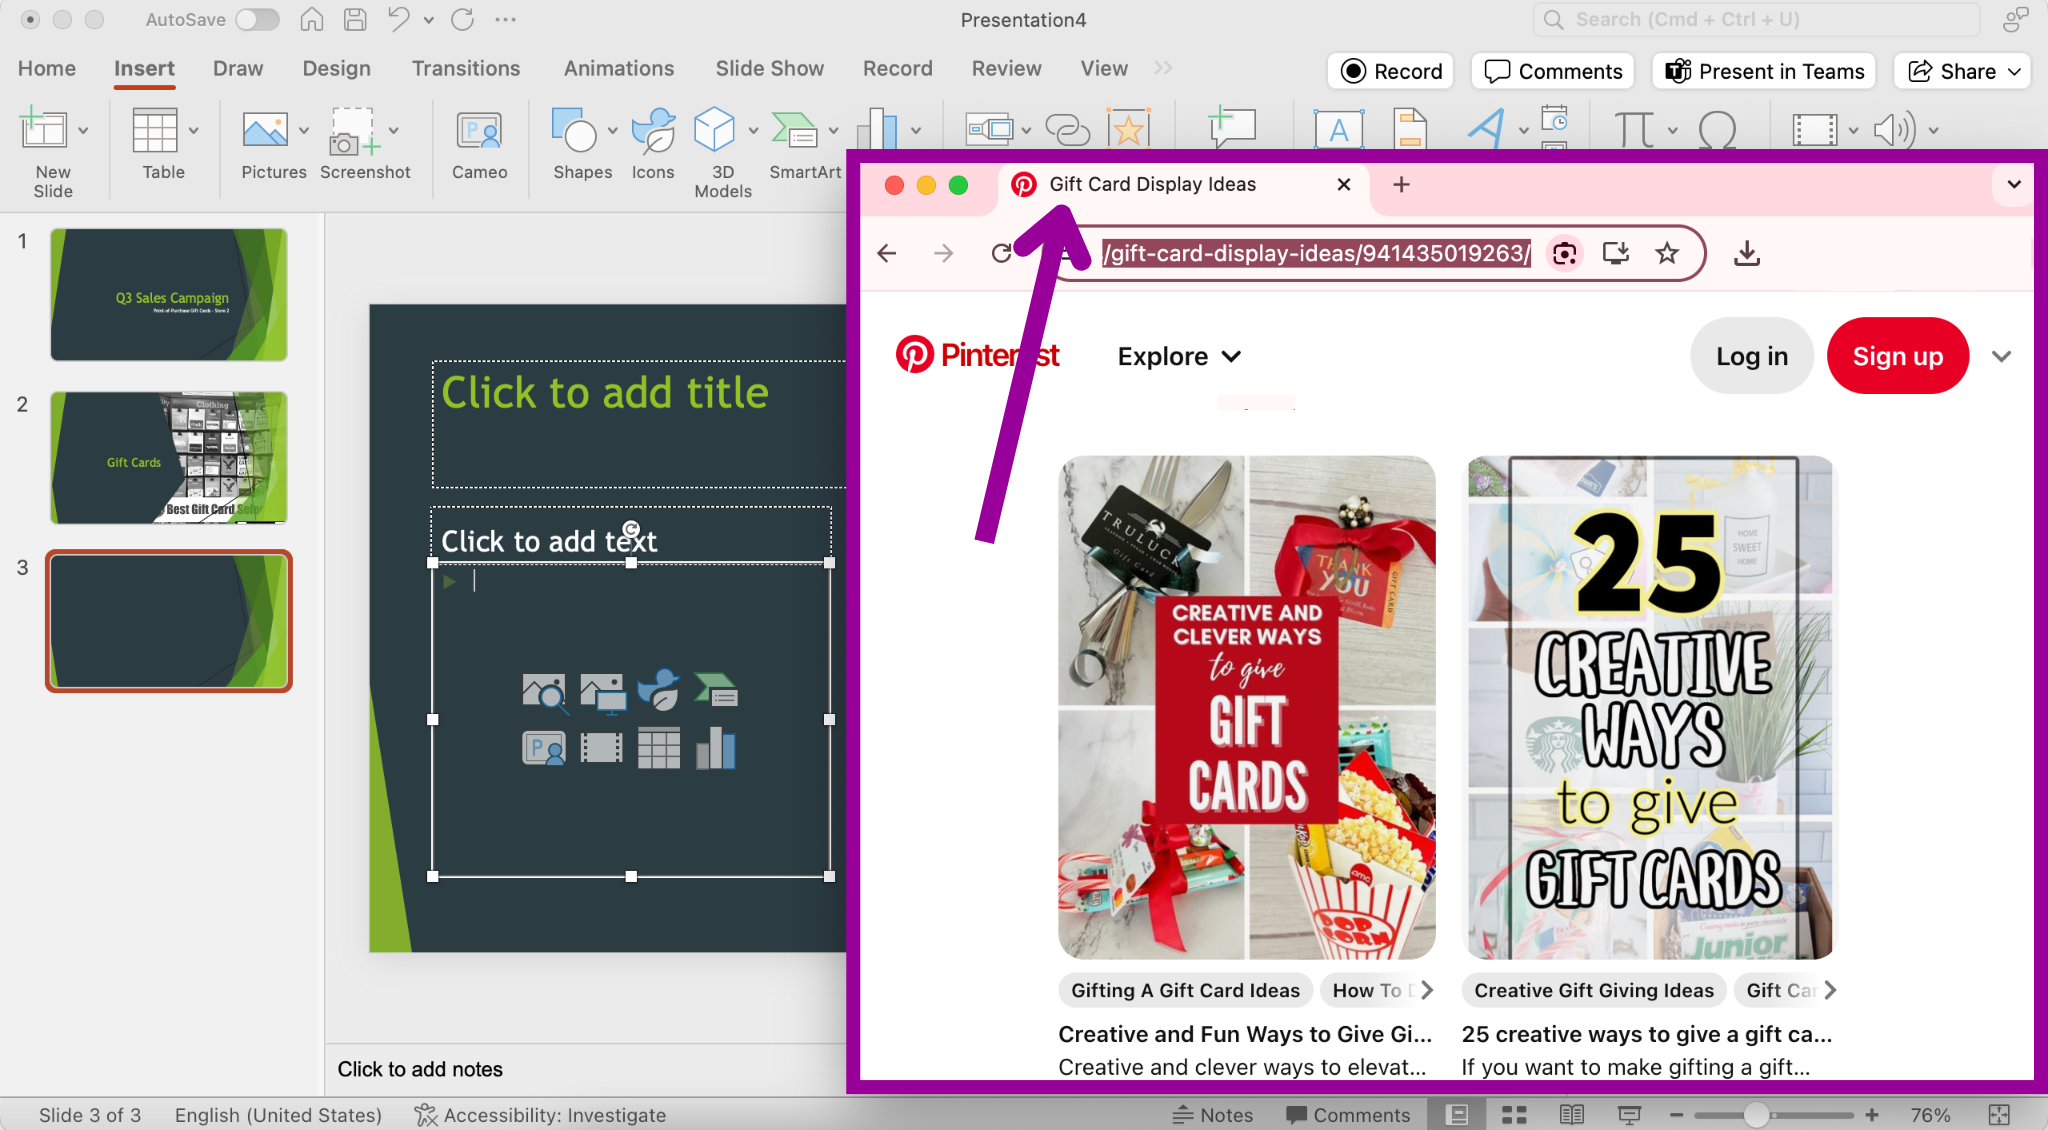This screenshot has height=1130, width=2048.
Task: Click Pinterest Log in button
Action: point(1752,356)
